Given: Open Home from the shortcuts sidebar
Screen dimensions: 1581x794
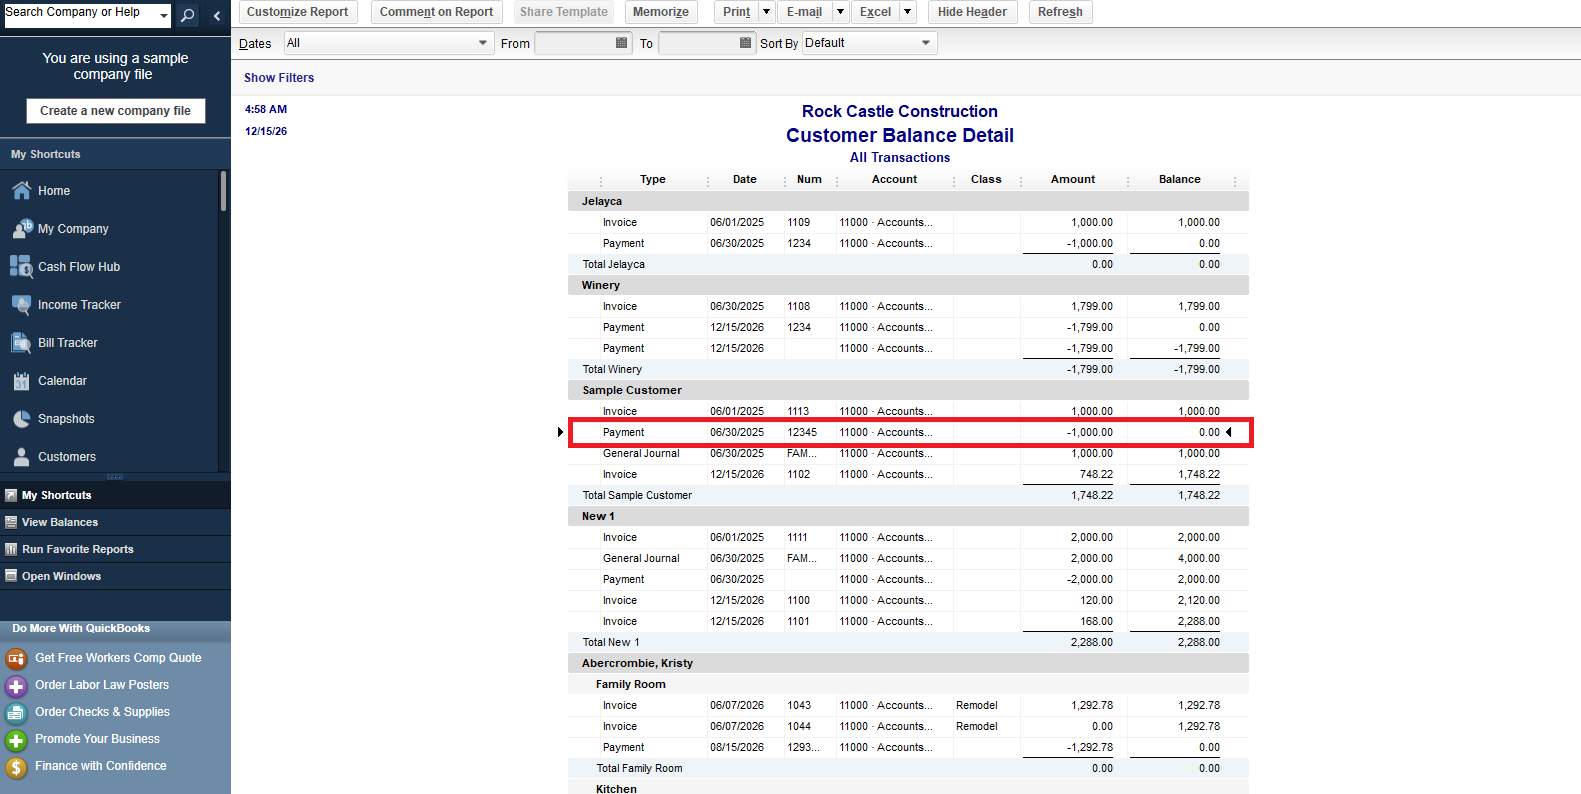Looking at the screenshot, I should click(54, 191).
